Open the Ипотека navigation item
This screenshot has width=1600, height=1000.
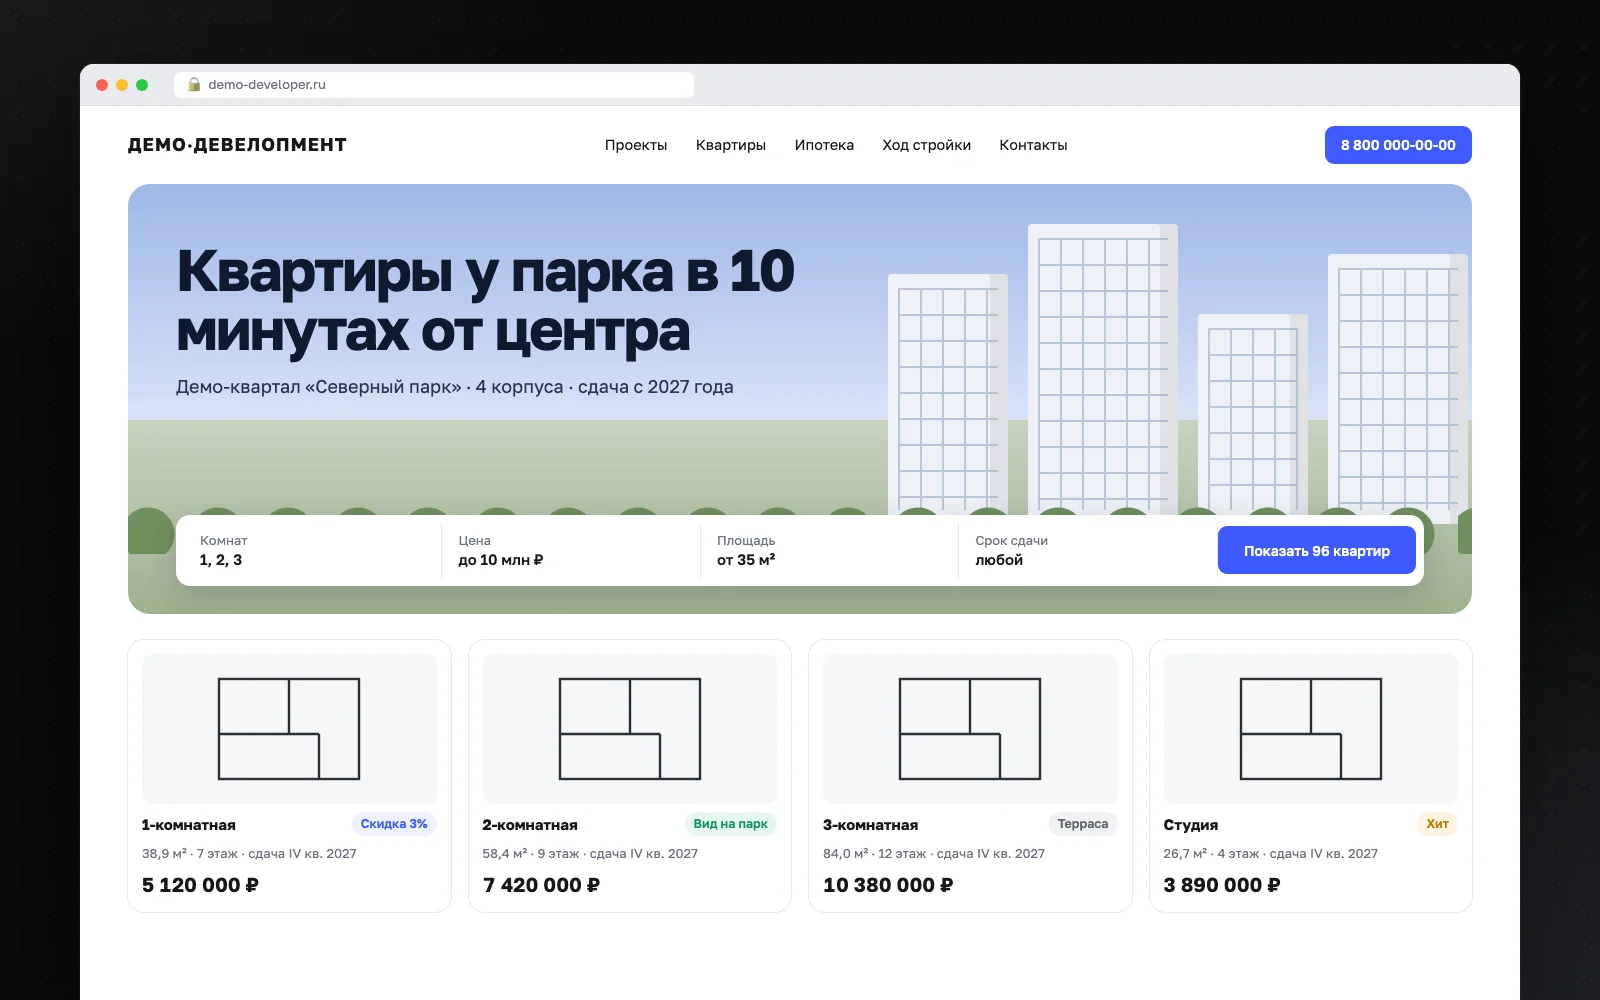(x=824, y=145)
